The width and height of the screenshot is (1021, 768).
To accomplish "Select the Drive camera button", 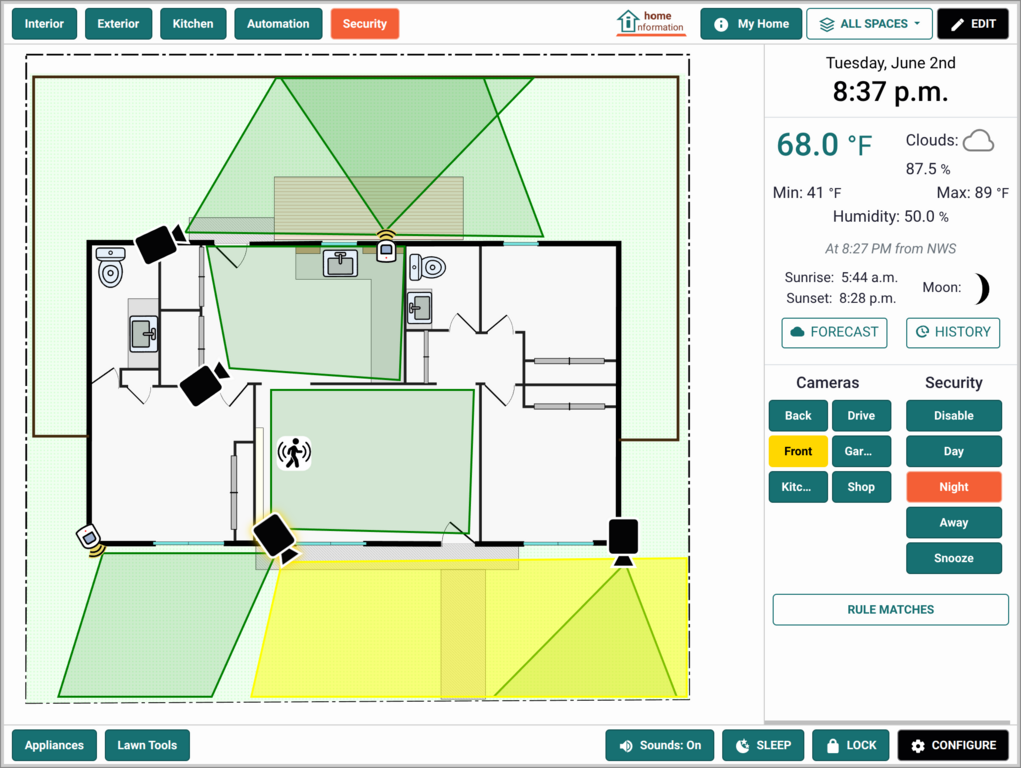I will (x=861, y=416).
